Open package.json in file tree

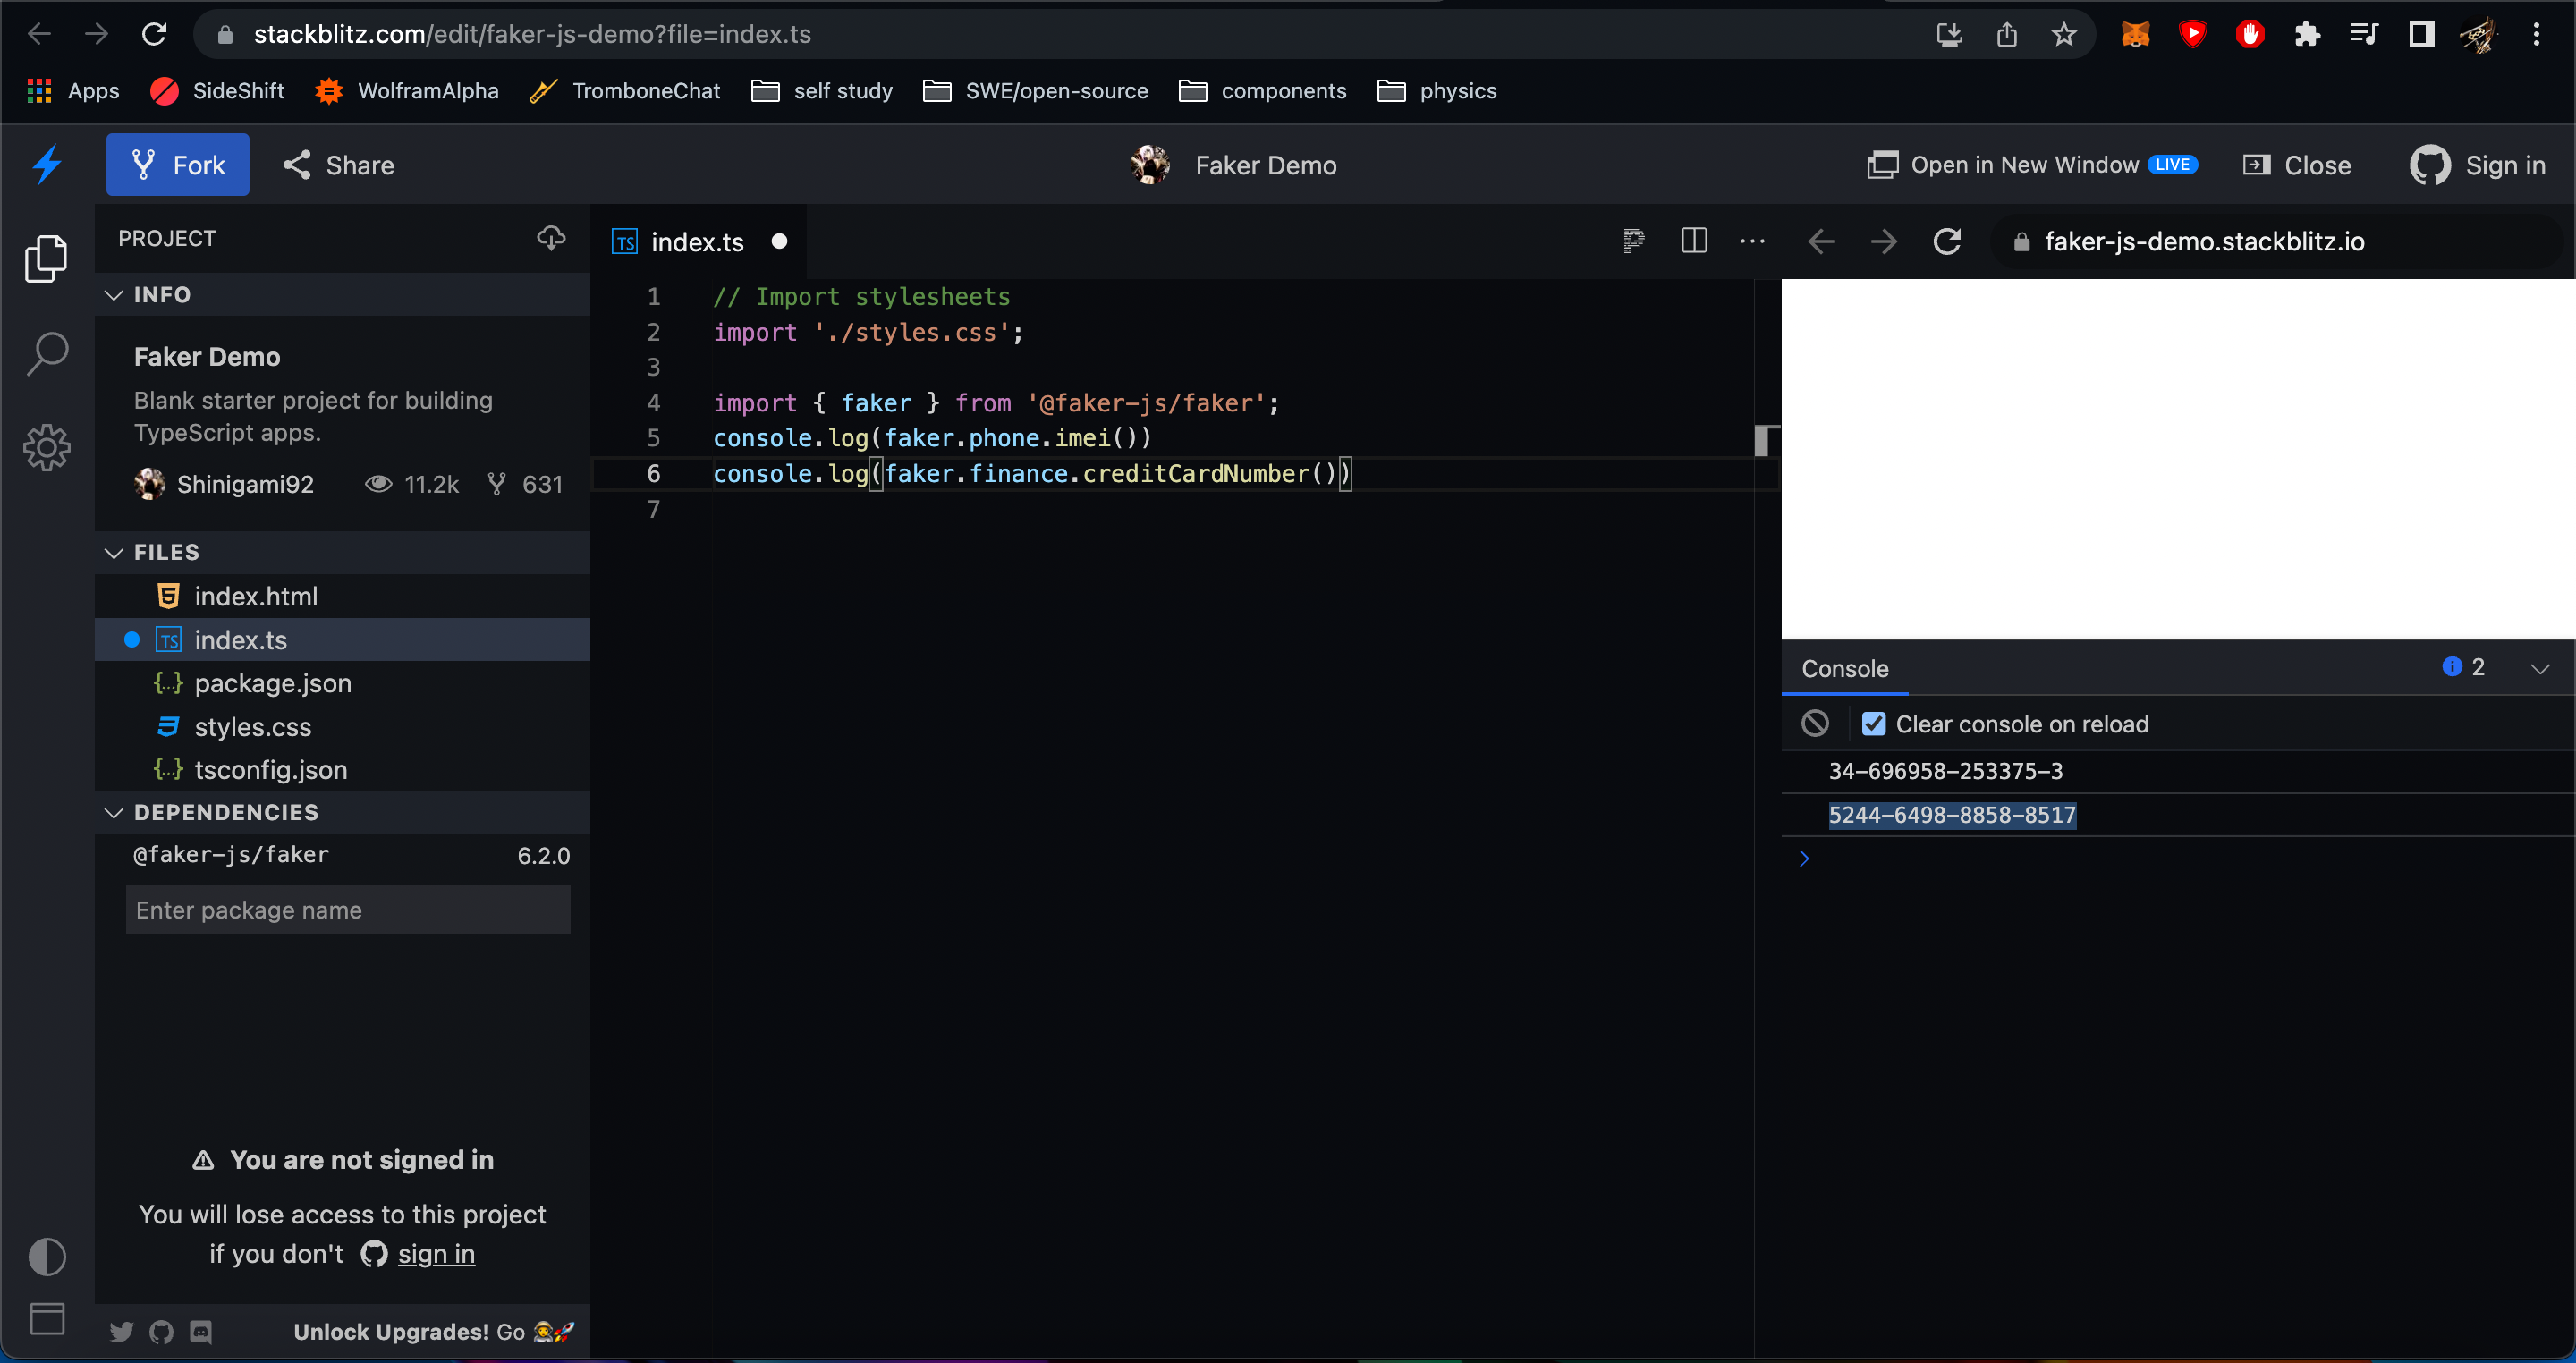coord(272,683)
